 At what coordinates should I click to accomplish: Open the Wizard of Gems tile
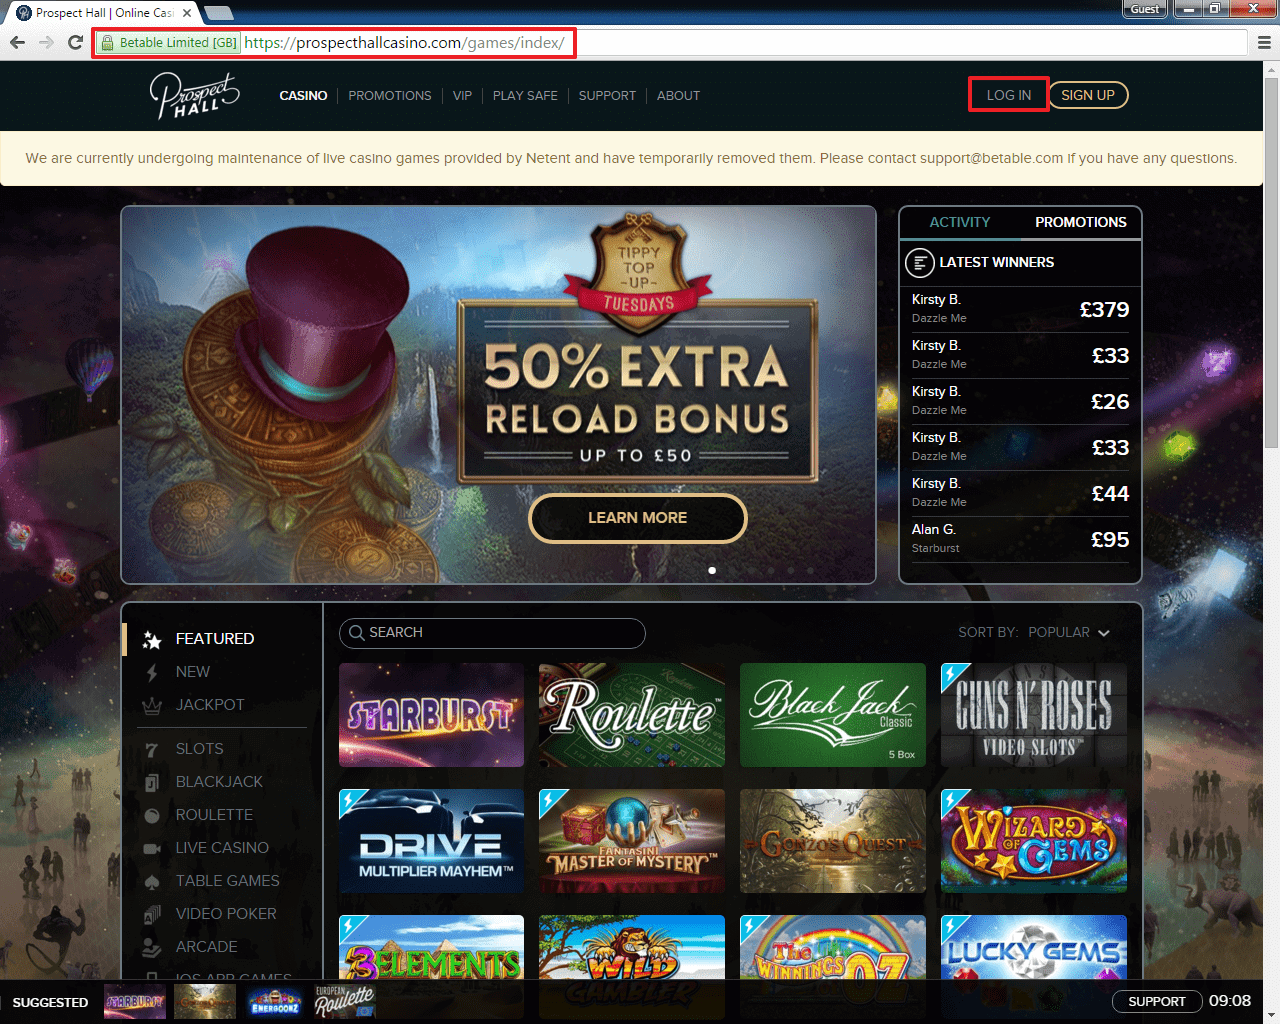click(1034, 841)
